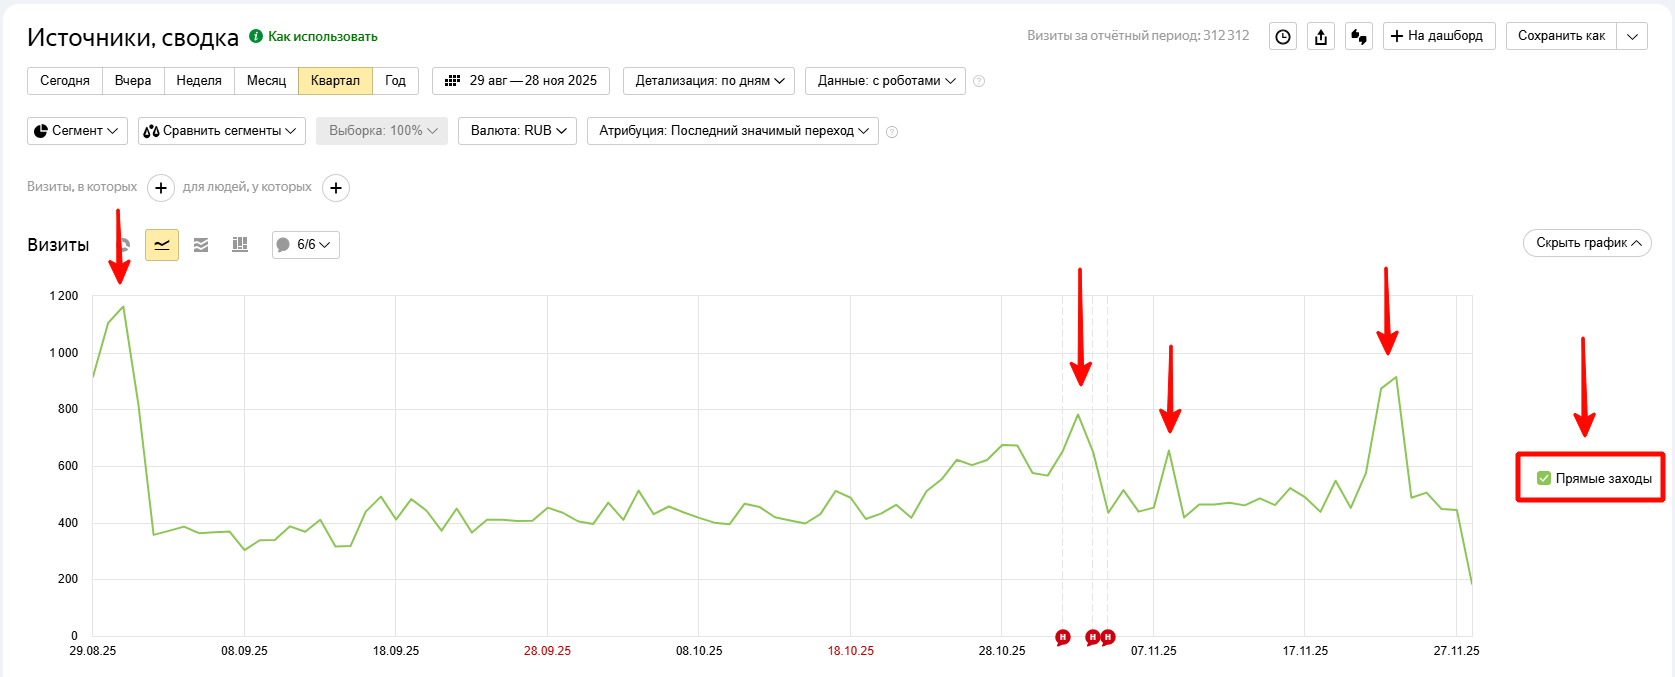Open 'Атрибуция: Последний значимый переход' dropdown

[733, 131]
